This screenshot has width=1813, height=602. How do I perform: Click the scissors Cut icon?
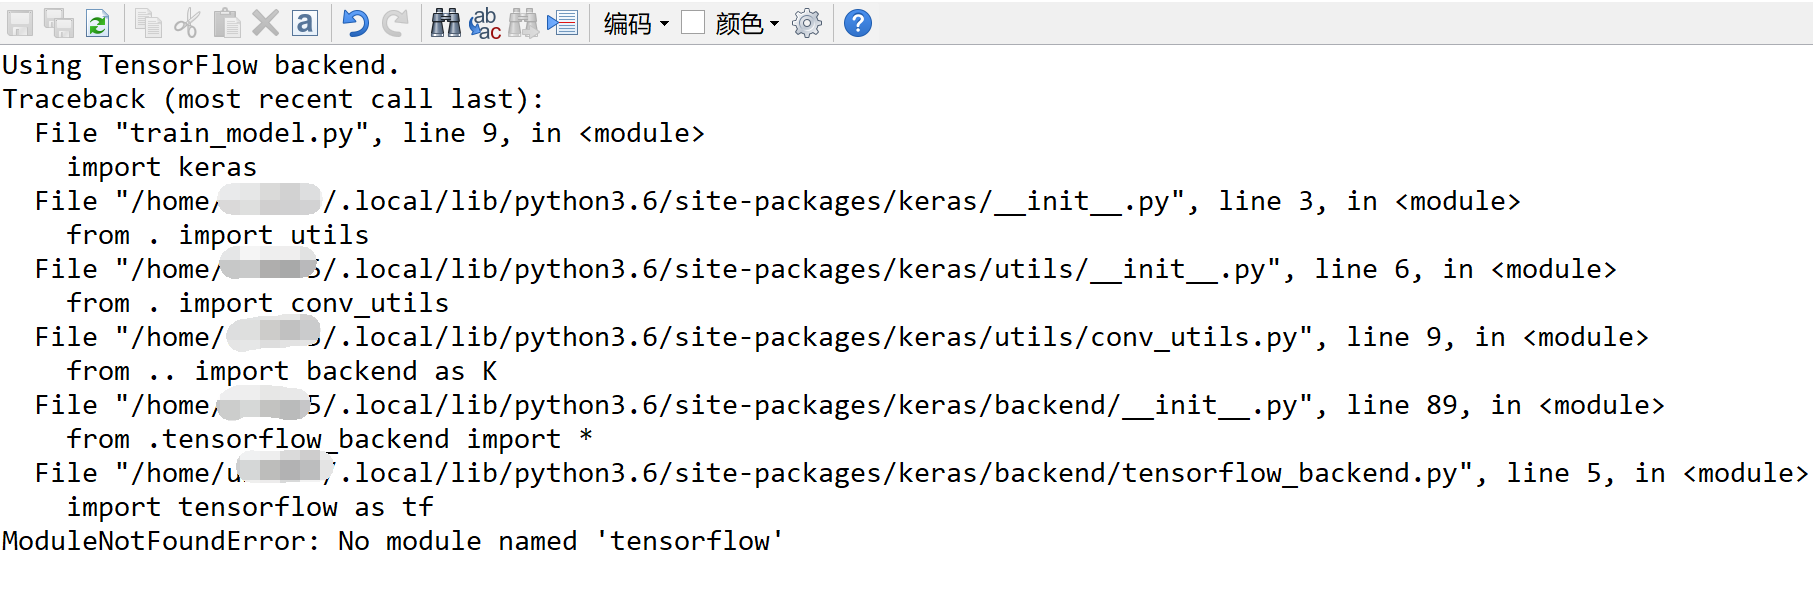187,22
